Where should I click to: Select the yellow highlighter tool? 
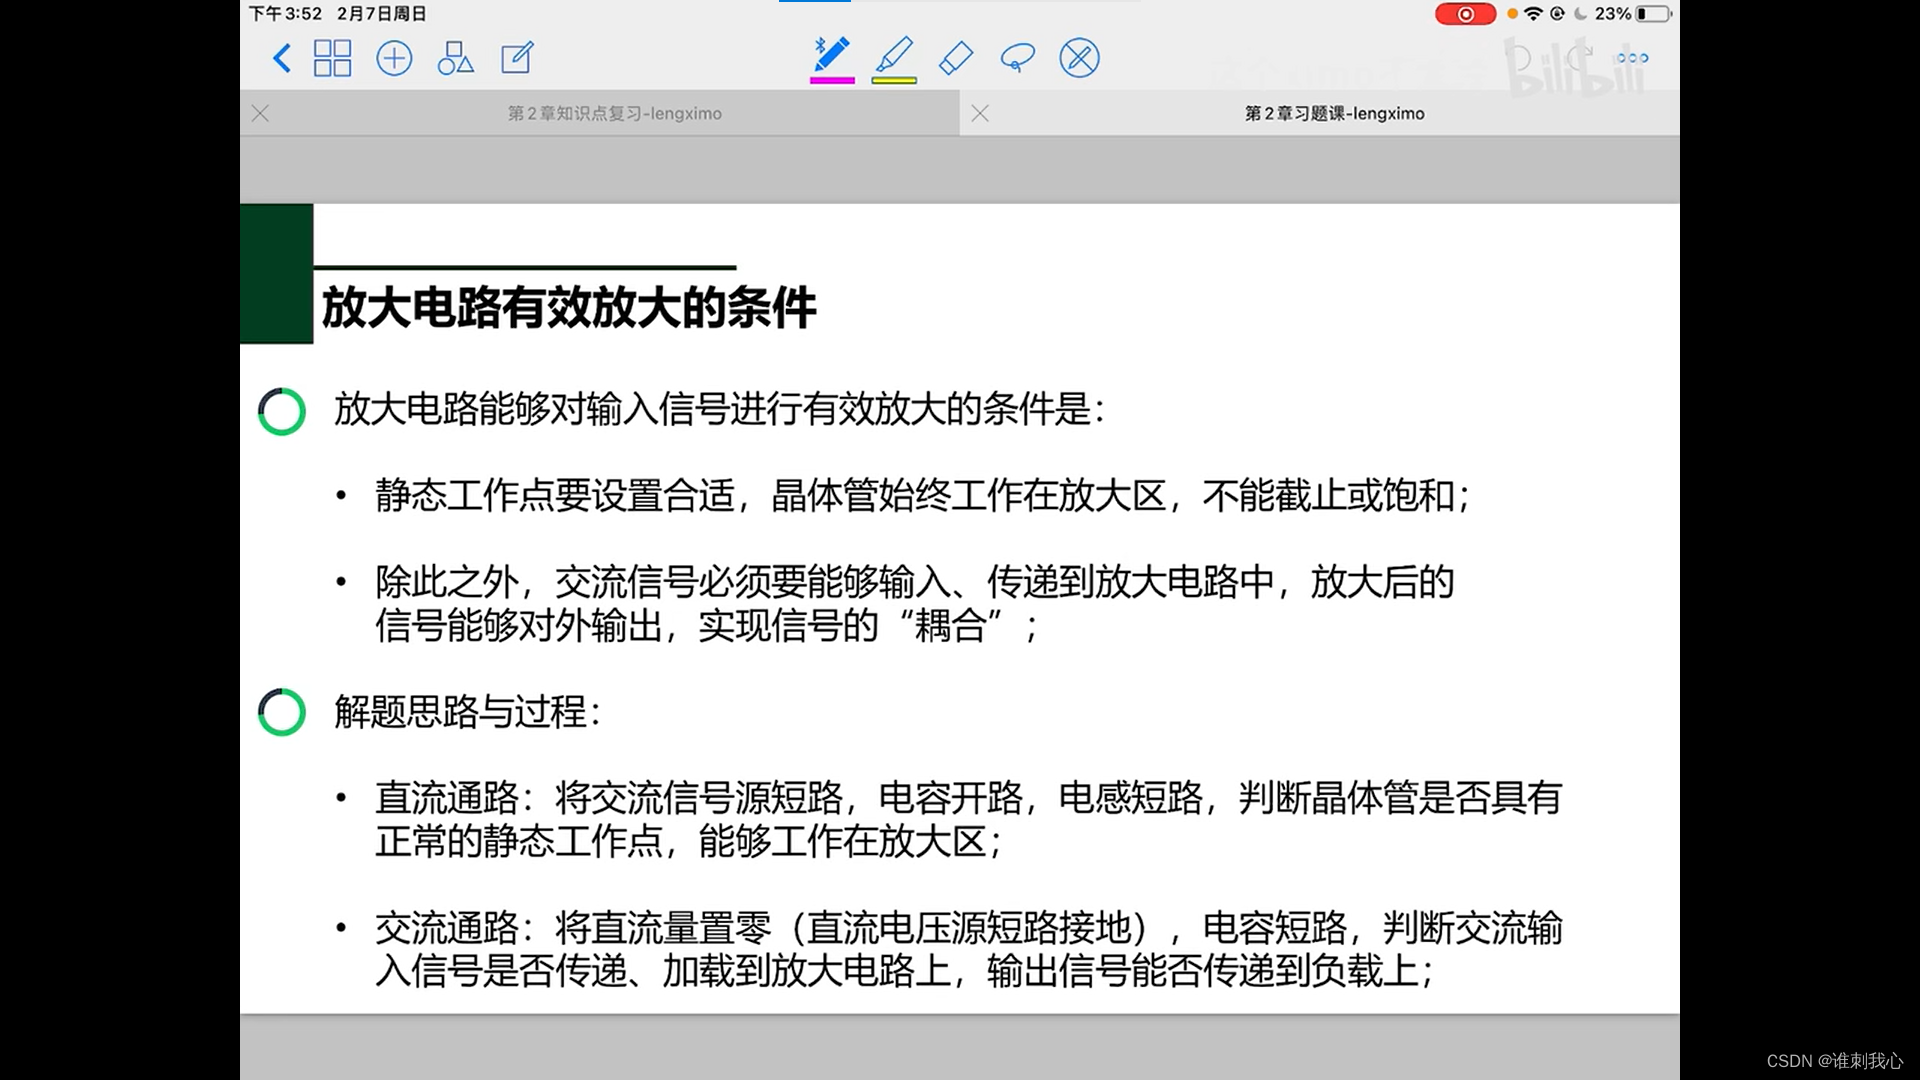(894, 54)
